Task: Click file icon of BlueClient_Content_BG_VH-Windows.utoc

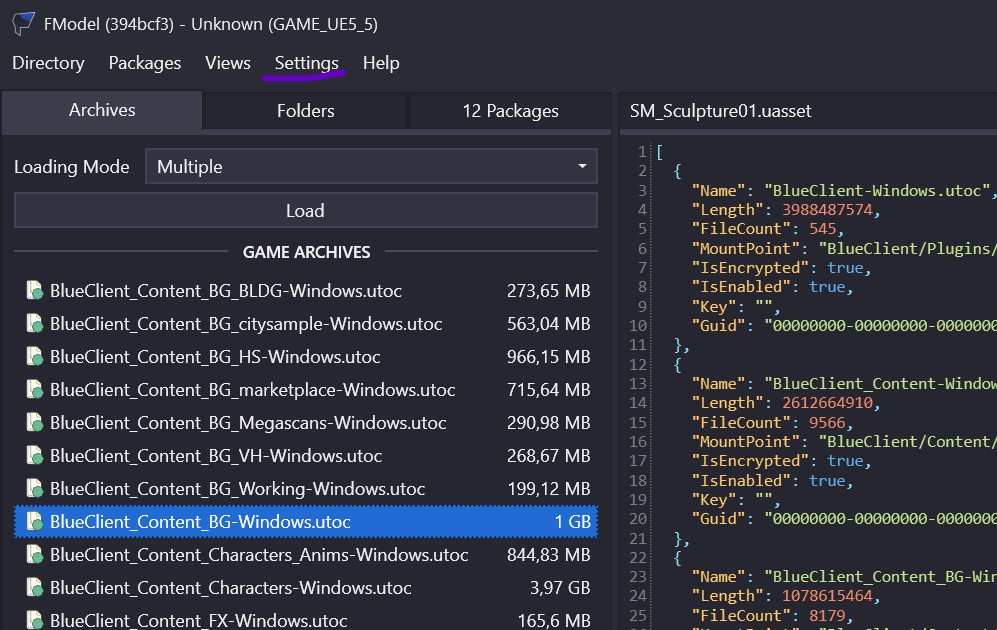Action: [34, 456]
